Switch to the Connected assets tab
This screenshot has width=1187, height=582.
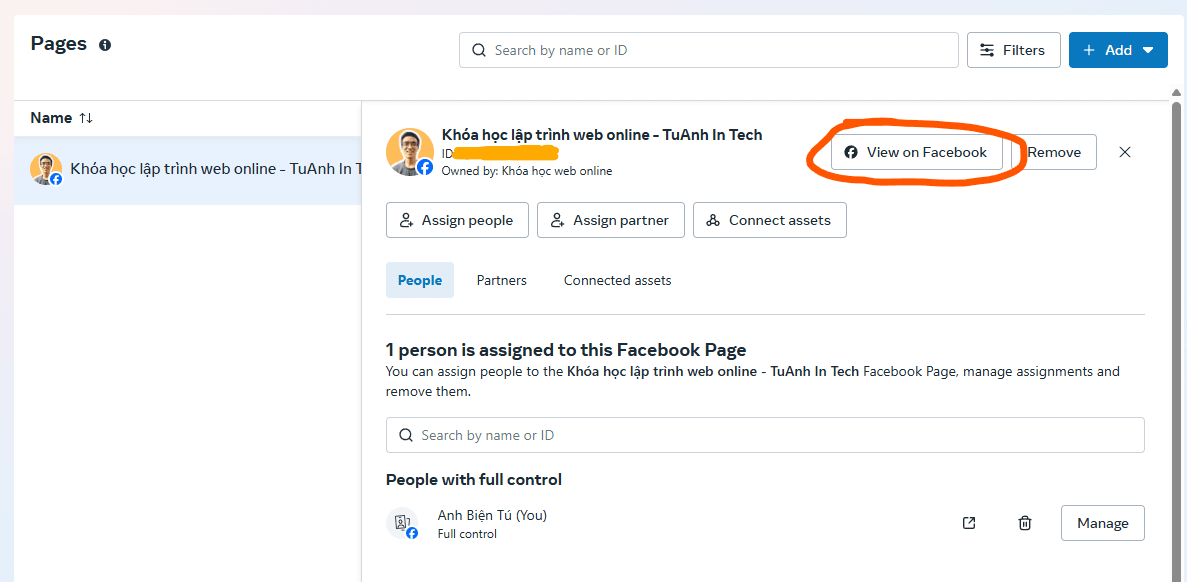(x=617, y=280)
